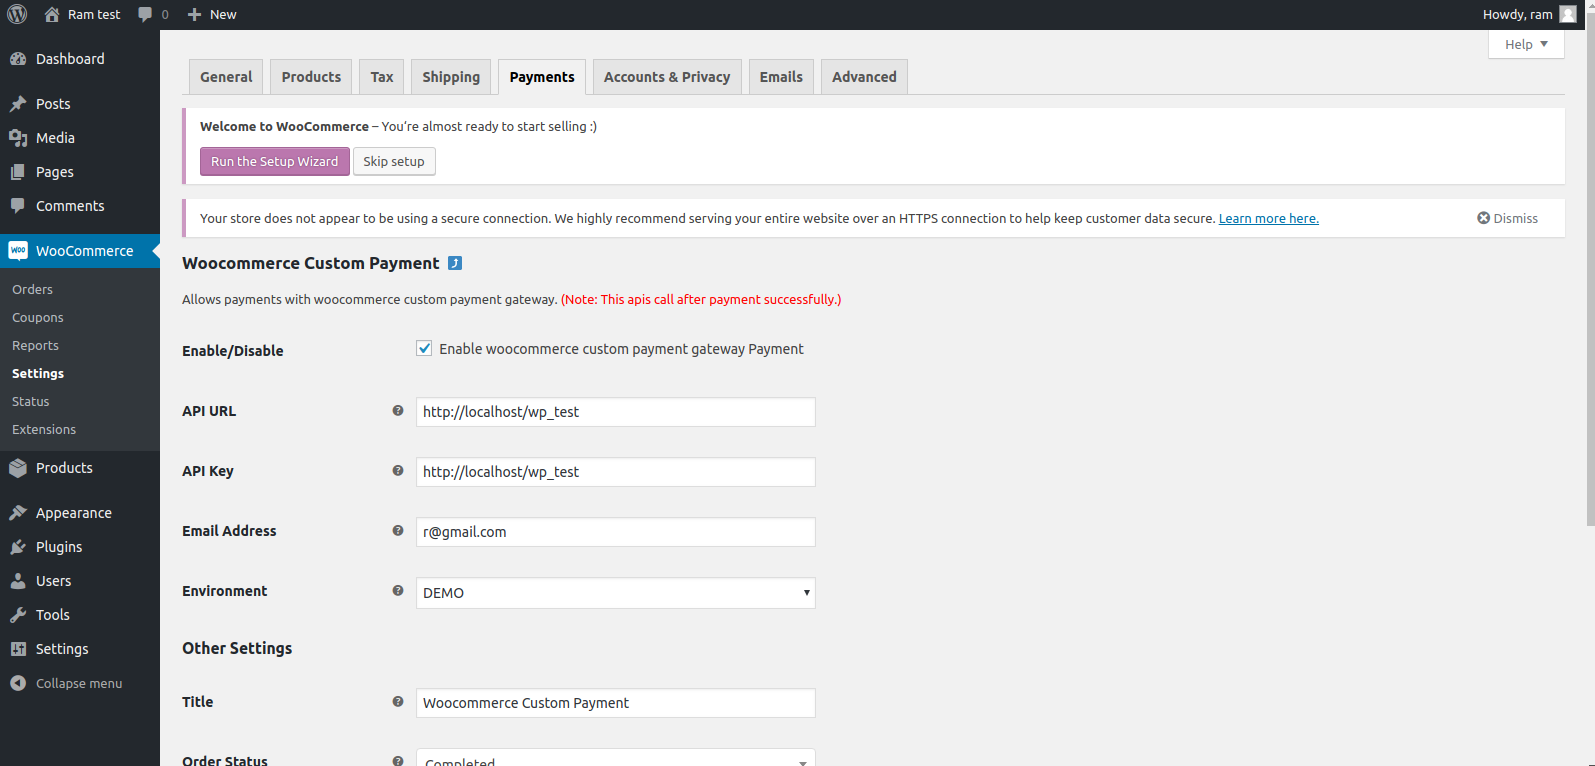1595x766 pixels.
Task: Select the Payments tab
Action: pyautogui.click(x=542, y=77)
